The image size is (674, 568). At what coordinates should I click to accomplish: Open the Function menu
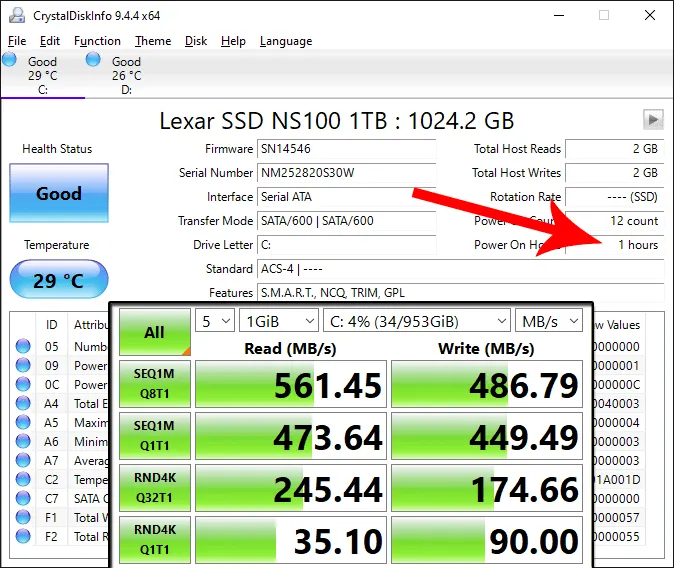[97, 41]
